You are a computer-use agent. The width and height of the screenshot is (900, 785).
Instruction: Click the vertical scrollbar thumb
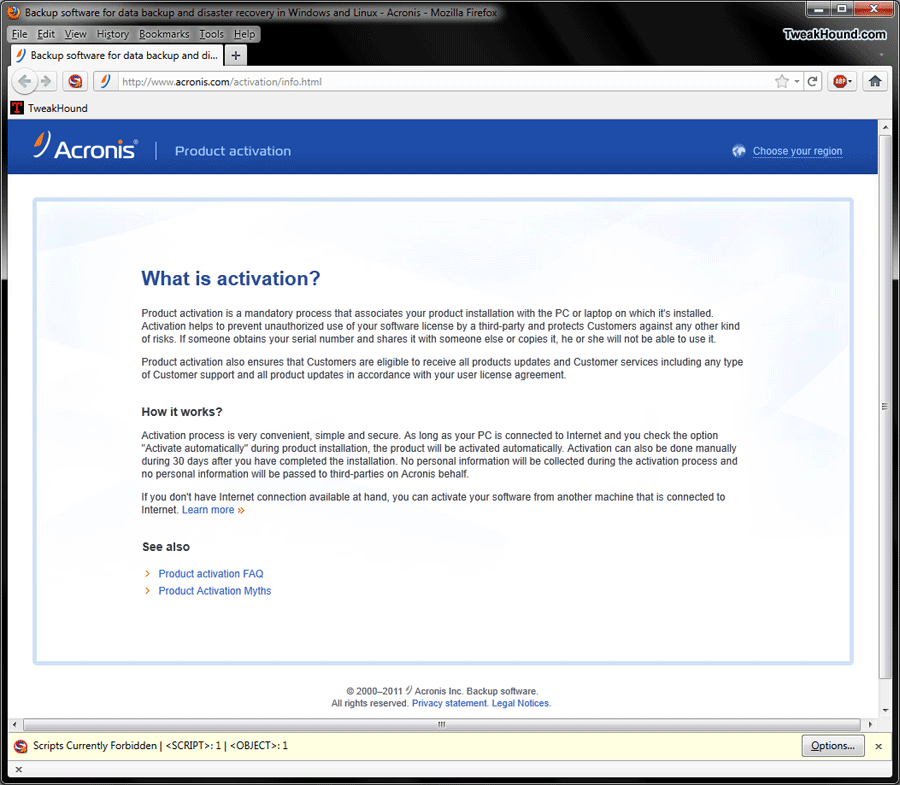point(885,407)
